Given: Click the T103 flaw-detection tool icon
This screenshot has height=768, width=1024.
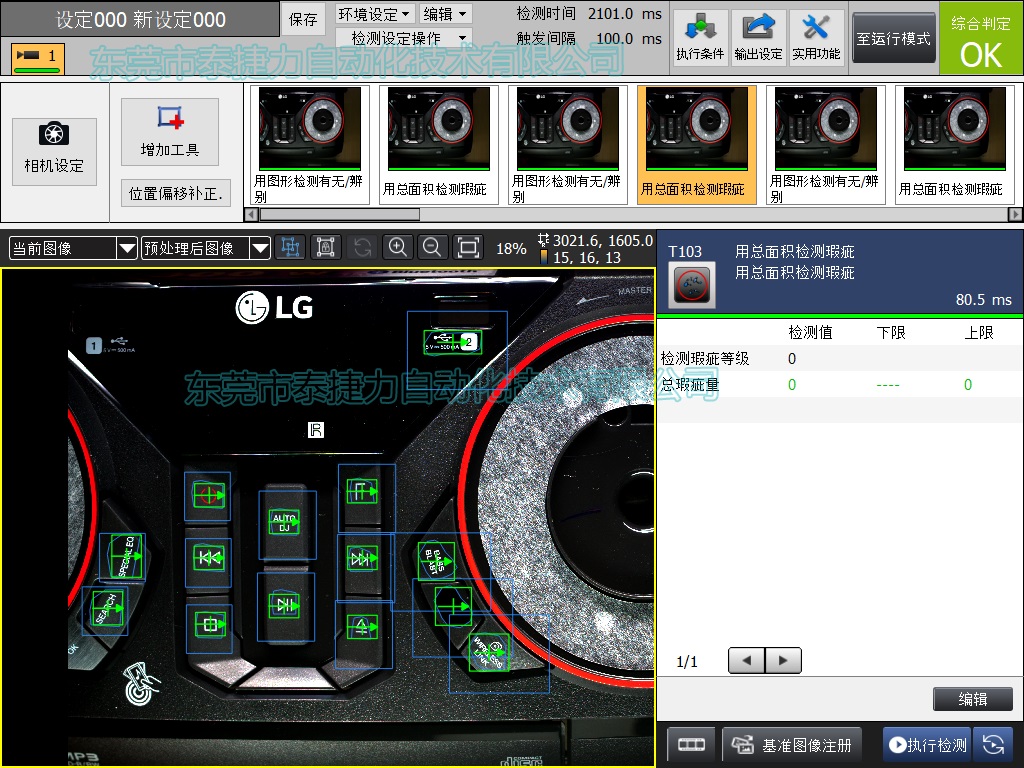Looking at the screenshot, I should [x=692, y=285].
